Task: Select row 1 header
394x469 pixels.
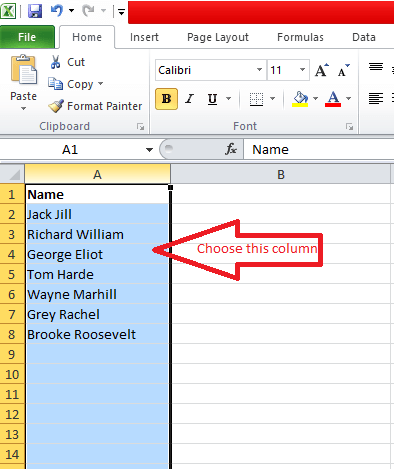Action: tap(12, 194)
